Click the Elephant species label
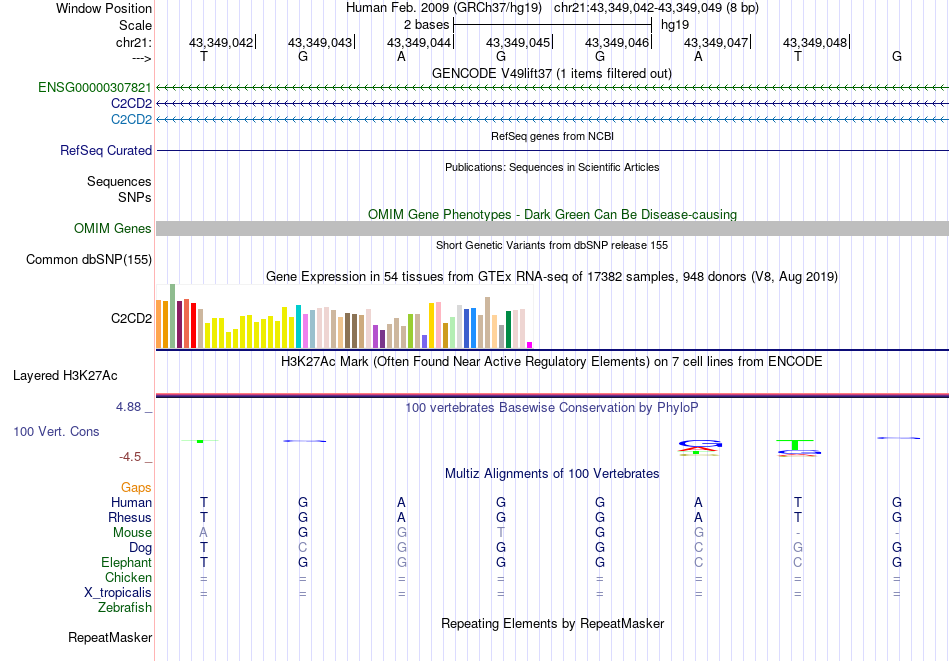950x661 pixels. tap(127, 562)
